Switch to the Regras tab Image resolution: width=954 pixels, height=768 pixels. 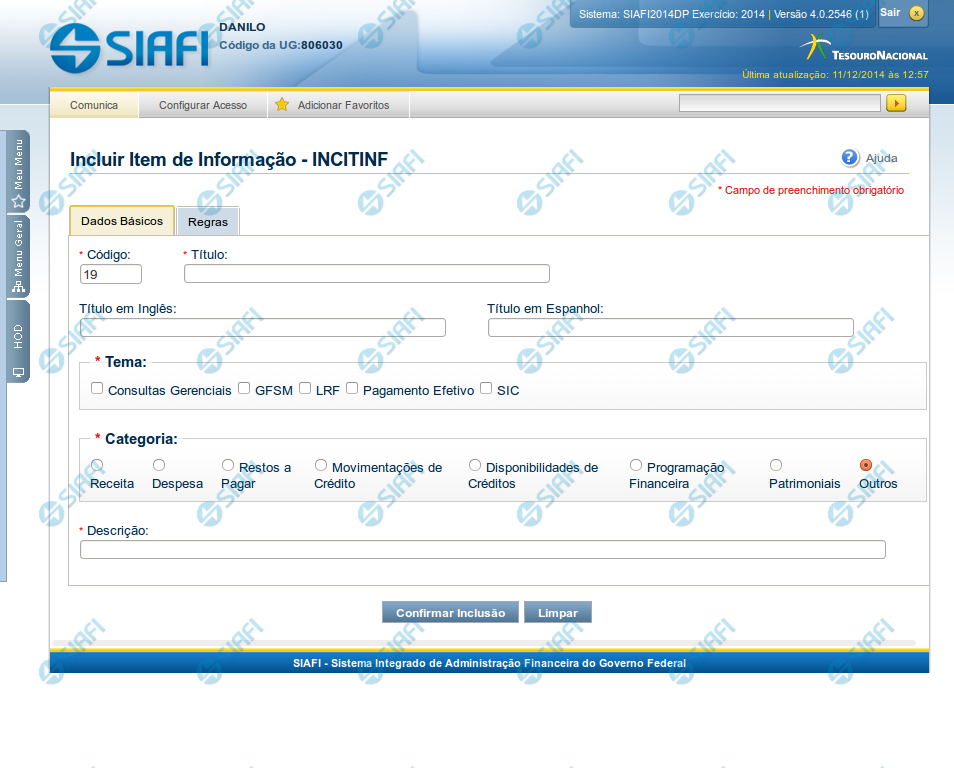[x=208, y=222]
